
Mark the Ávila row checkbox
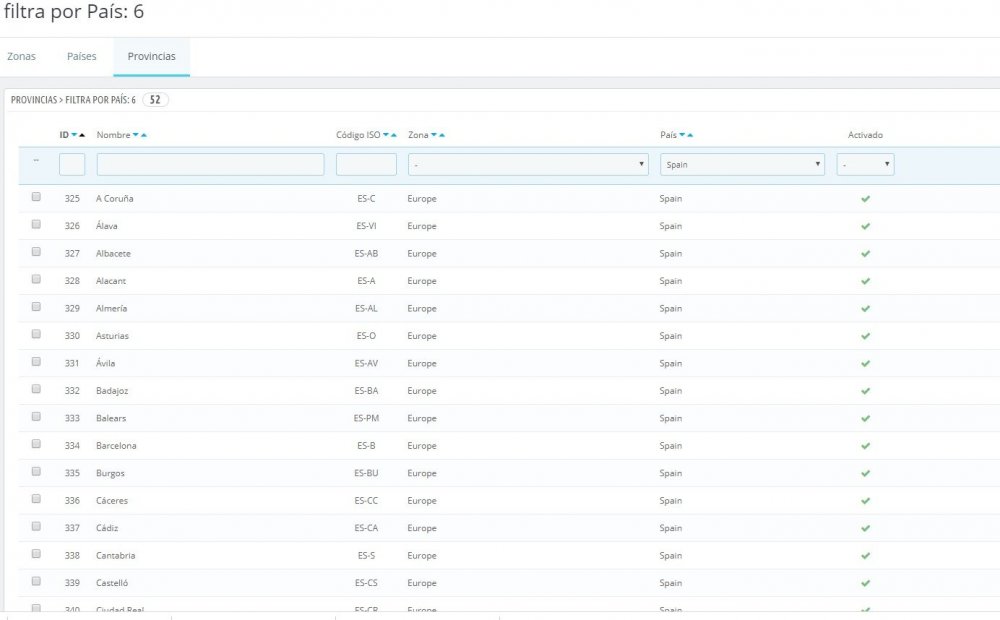pyautogui.click(x=36, y=362)
